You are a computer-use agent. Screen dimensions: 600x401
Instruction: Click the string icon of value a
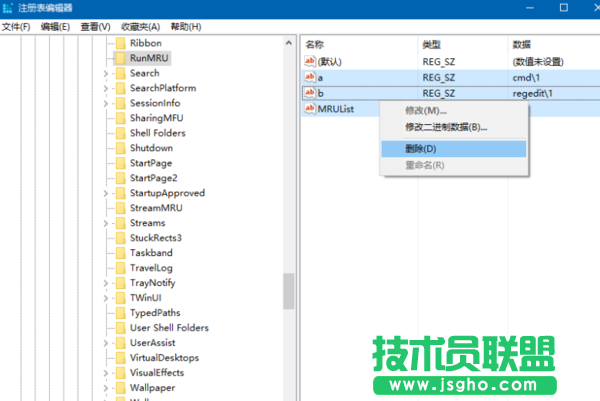310,77
